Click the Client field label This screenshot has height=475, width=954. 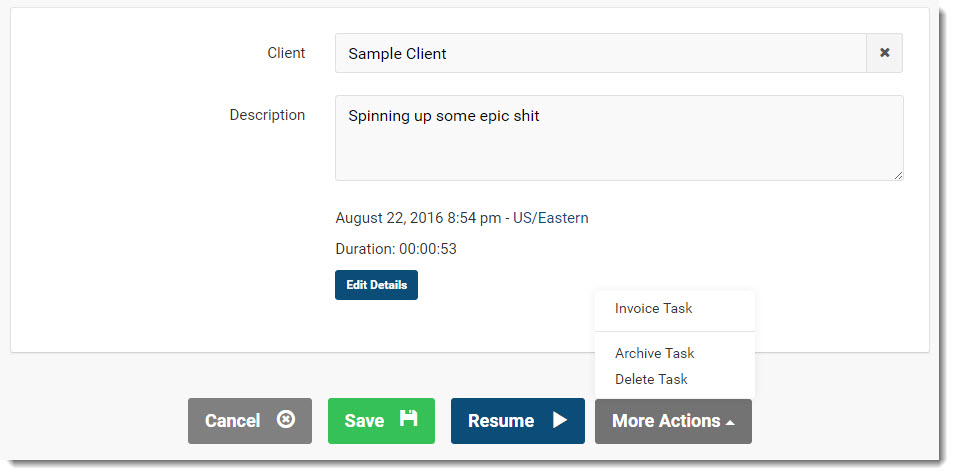coord(286,53)
